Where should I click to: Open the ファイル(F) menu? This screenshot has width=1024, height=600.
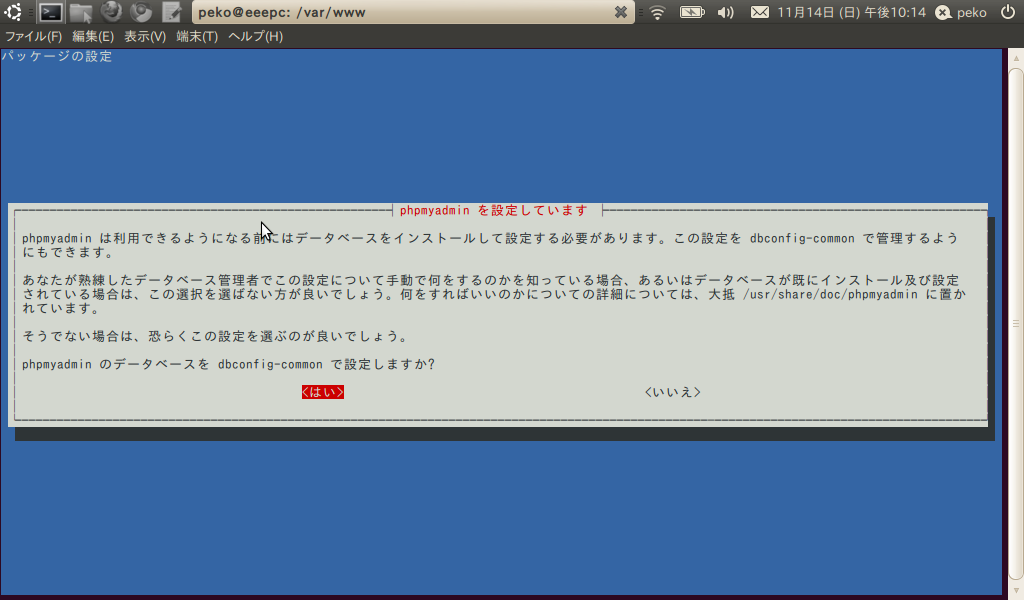(33, 37)
